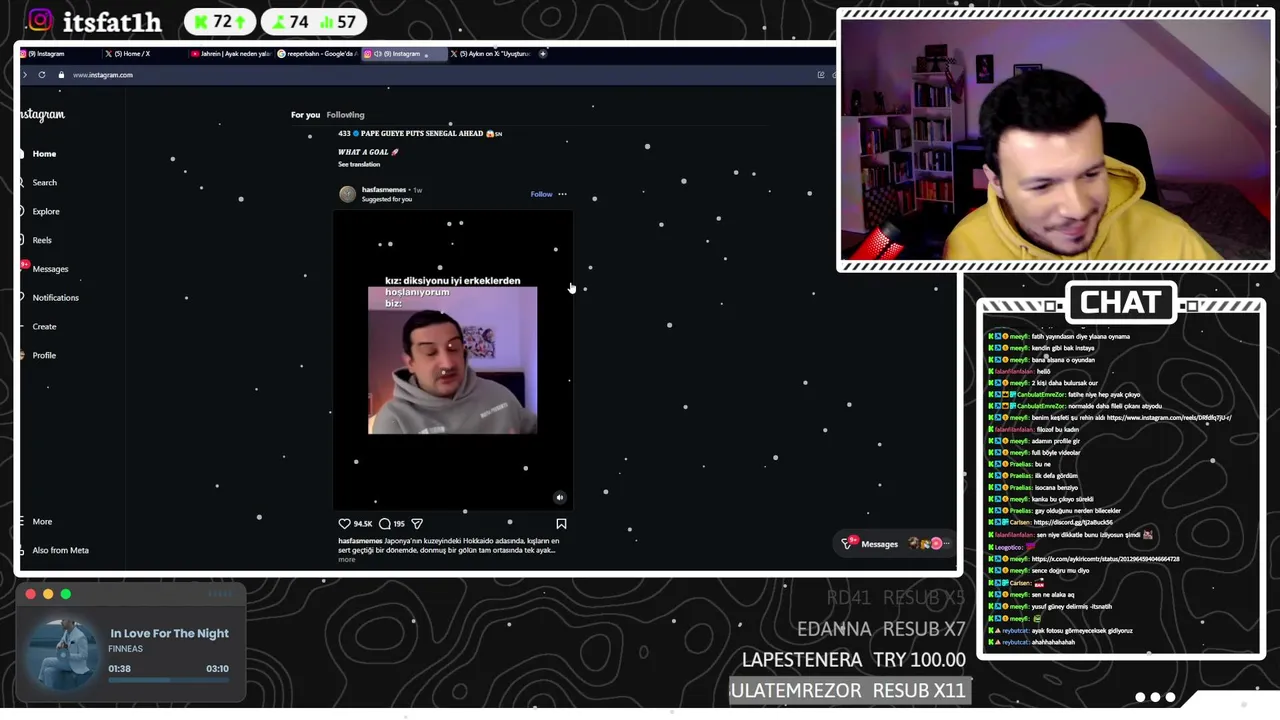Play the hasfasmemes reel video
1280x720 pixels.
(452, 360)
